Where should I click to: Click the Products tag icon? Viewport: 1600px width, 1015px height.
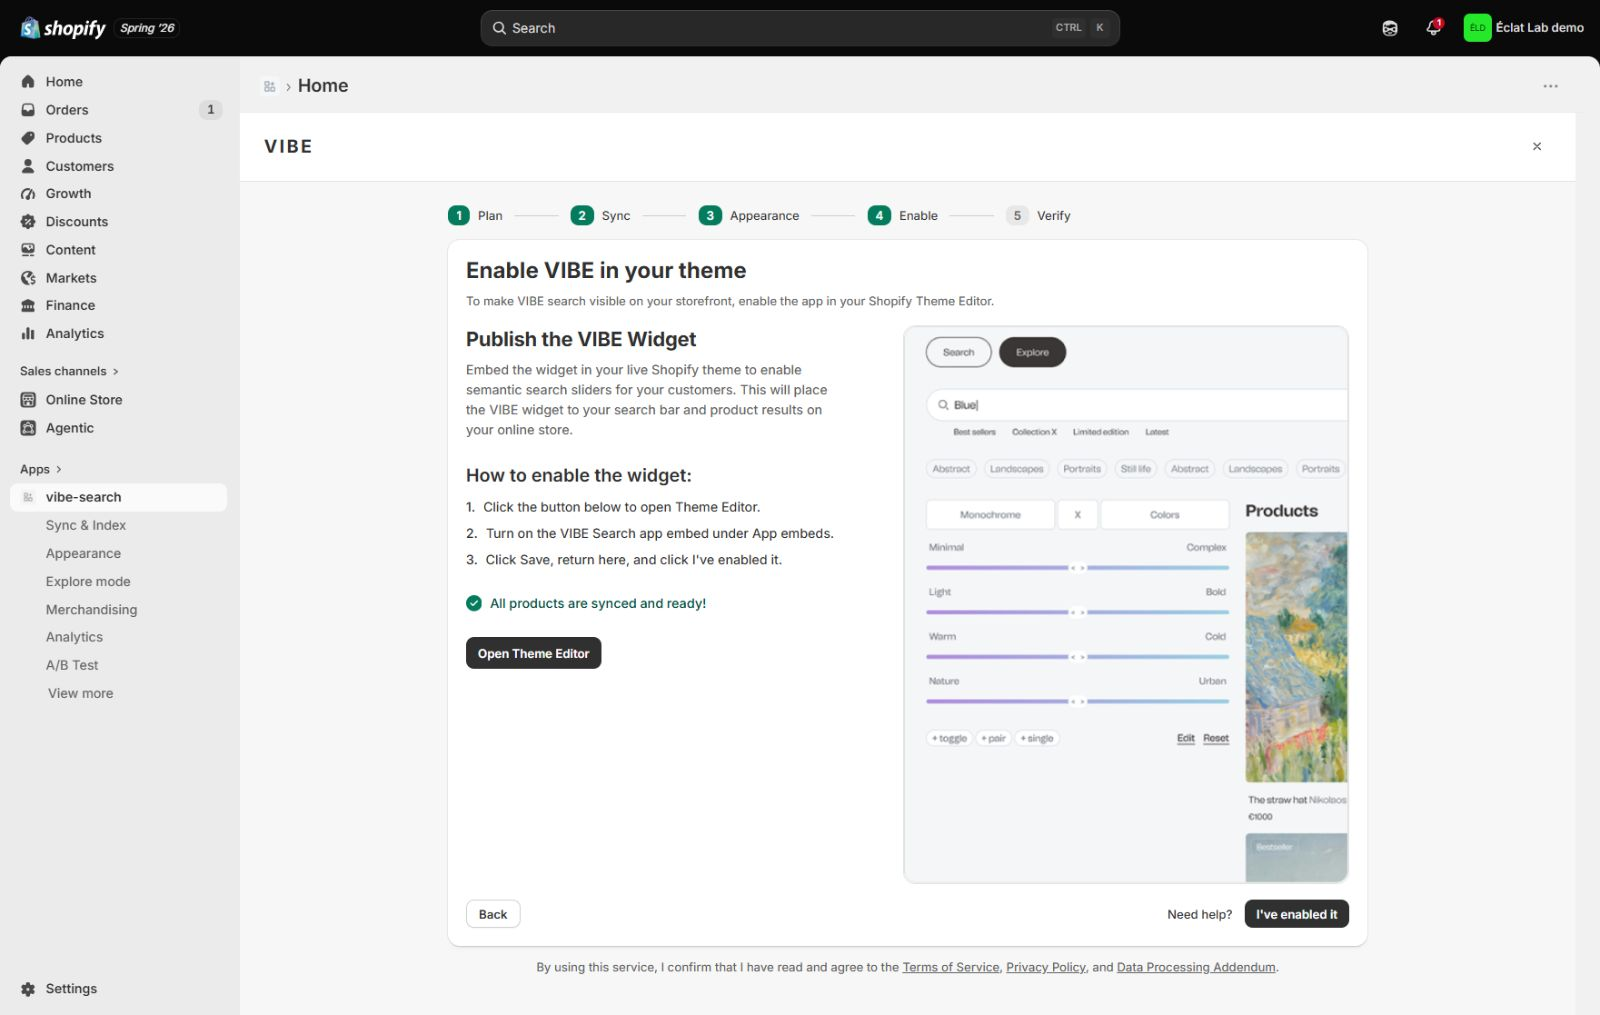coord(28,138)
